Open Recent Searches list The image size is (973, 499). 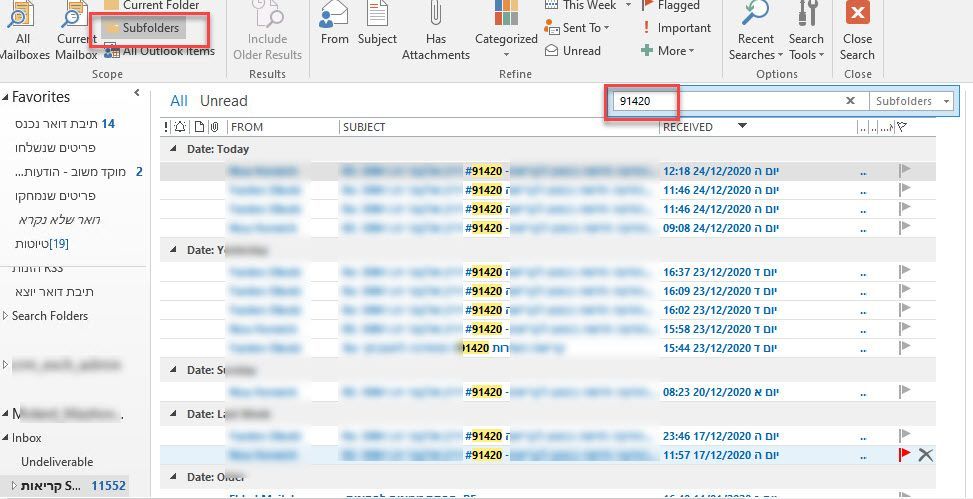click(x=755, y=31)
